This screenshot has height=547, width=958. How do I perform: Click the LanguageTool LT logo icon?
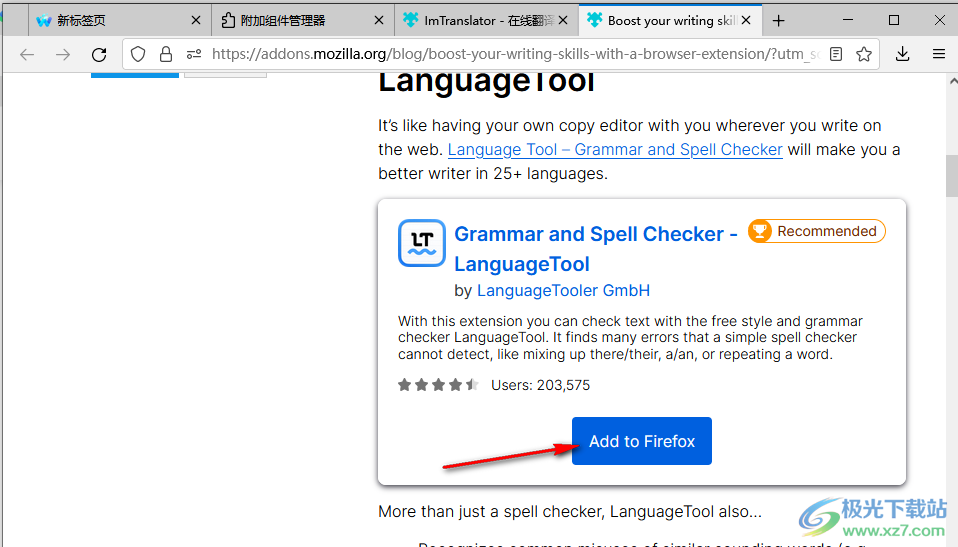(422, 243)
